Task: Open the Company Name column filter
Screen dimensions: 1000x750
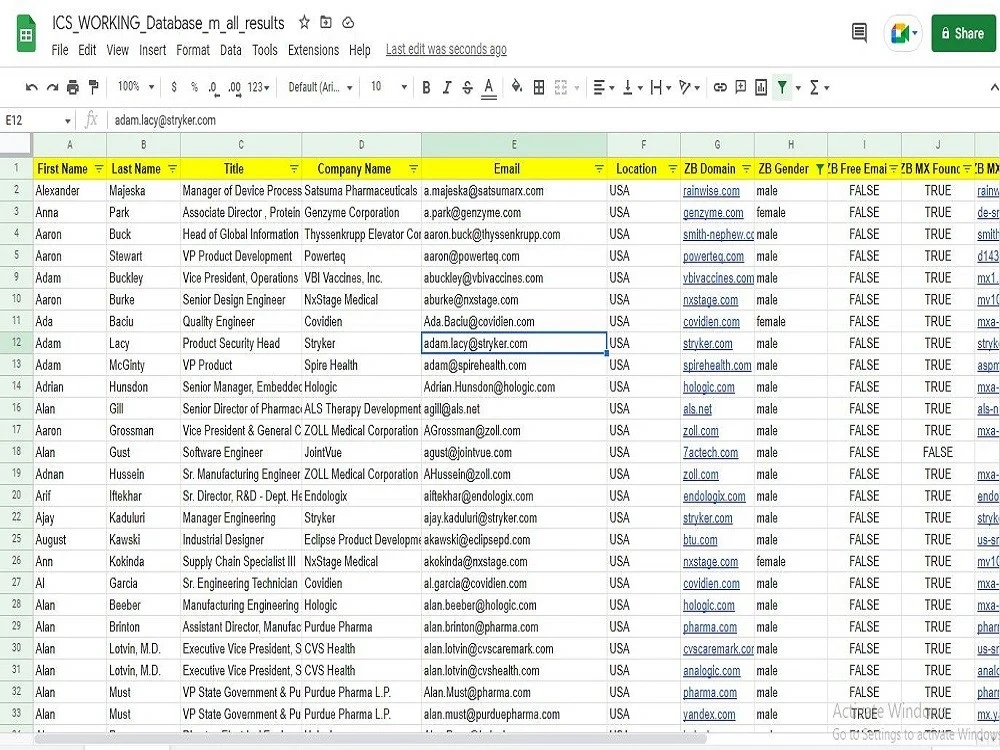Action: [x=413, y=169]
